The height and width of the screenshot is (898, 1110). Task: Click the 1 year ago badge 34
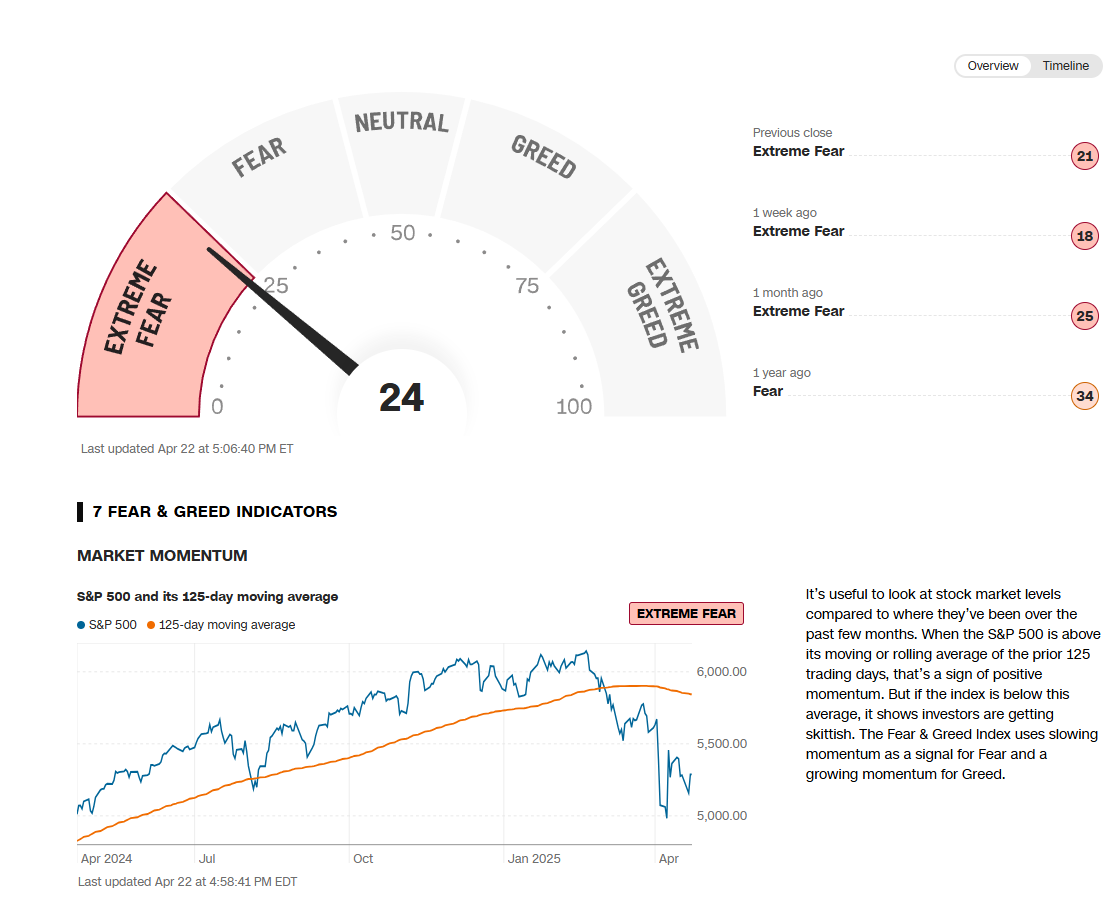1084,396
